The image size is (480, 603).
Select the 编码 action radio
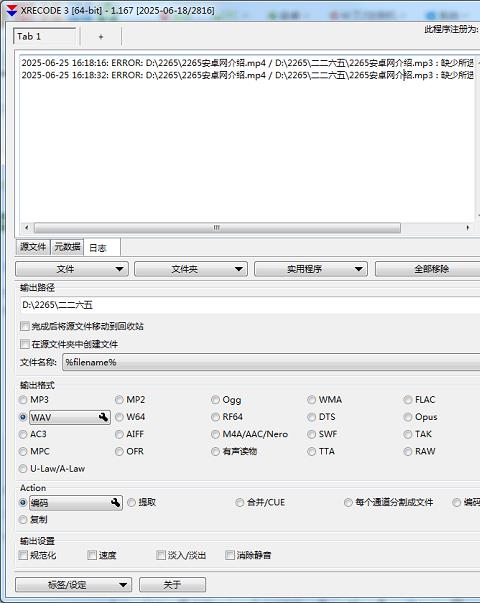pyautogui.click(x=23, y=503)
